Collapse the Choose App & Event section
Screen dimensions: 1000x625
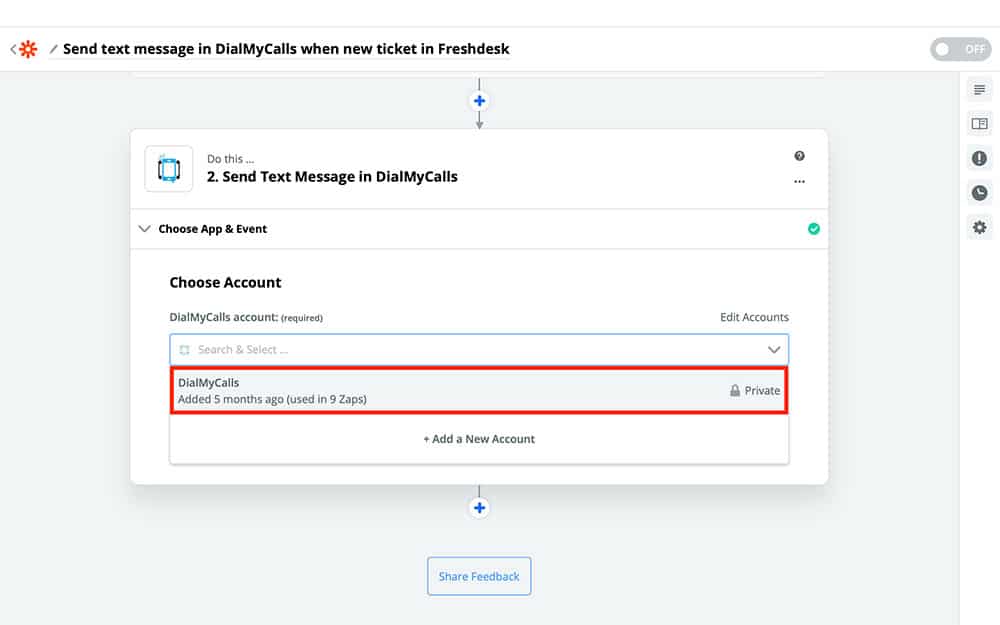click(x=145, y=229)
